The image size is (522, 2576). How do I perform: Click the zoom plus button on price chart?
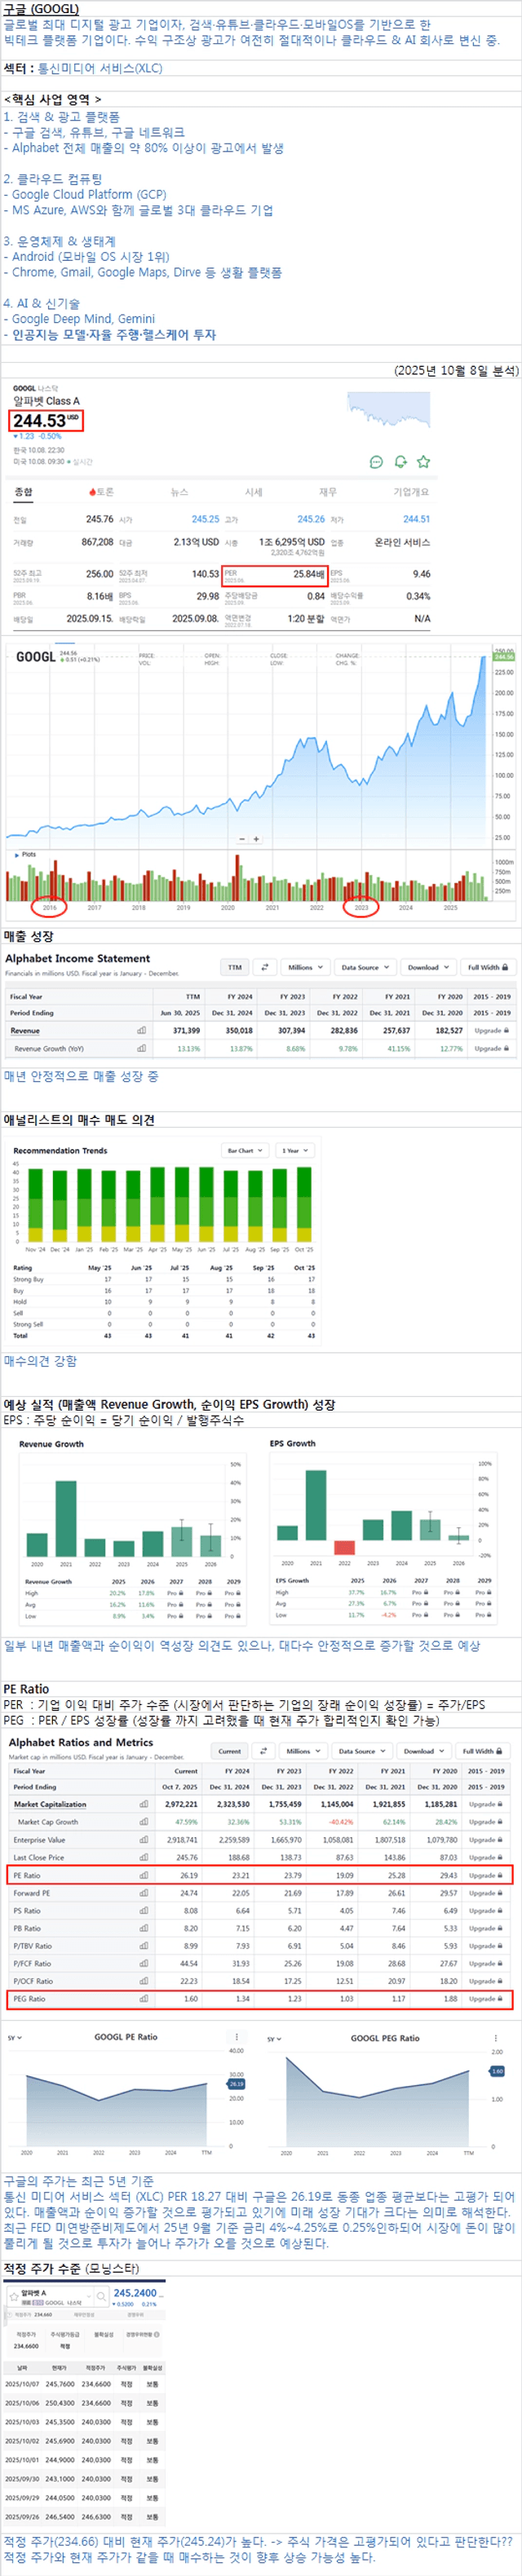[256, 839]
